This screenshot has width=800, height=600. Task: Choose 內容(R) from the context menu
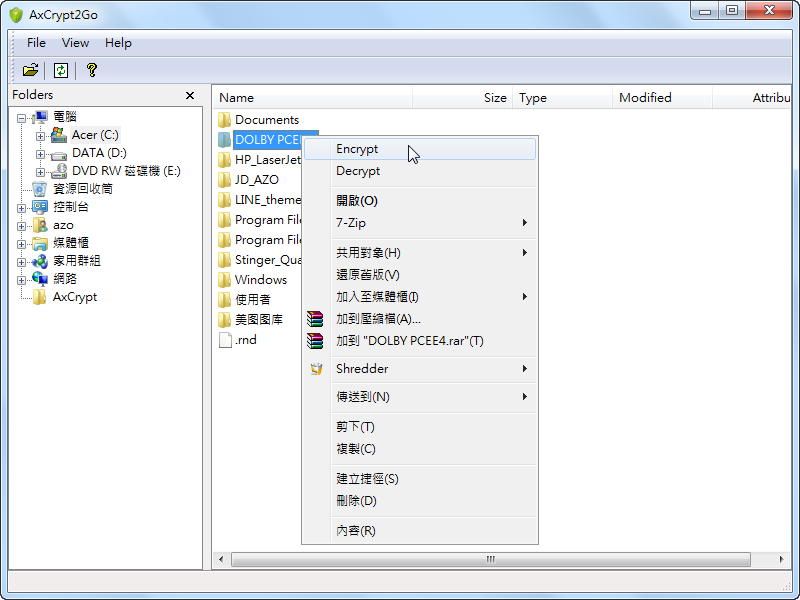419,531
